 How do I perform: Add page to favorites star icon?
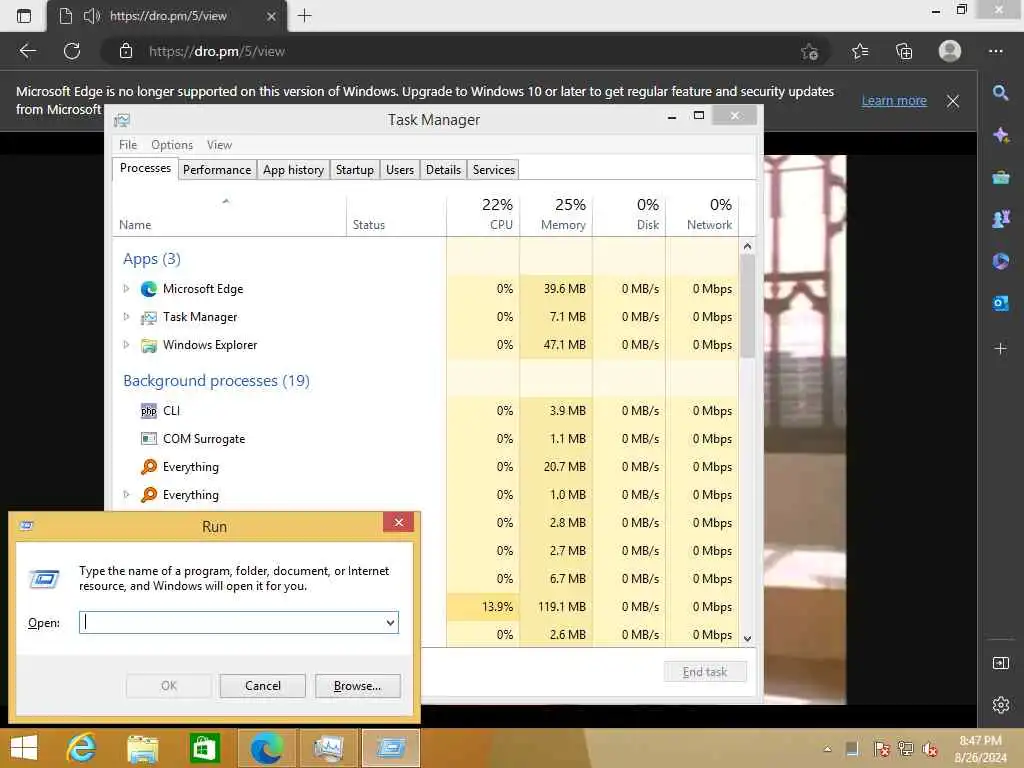810,51
